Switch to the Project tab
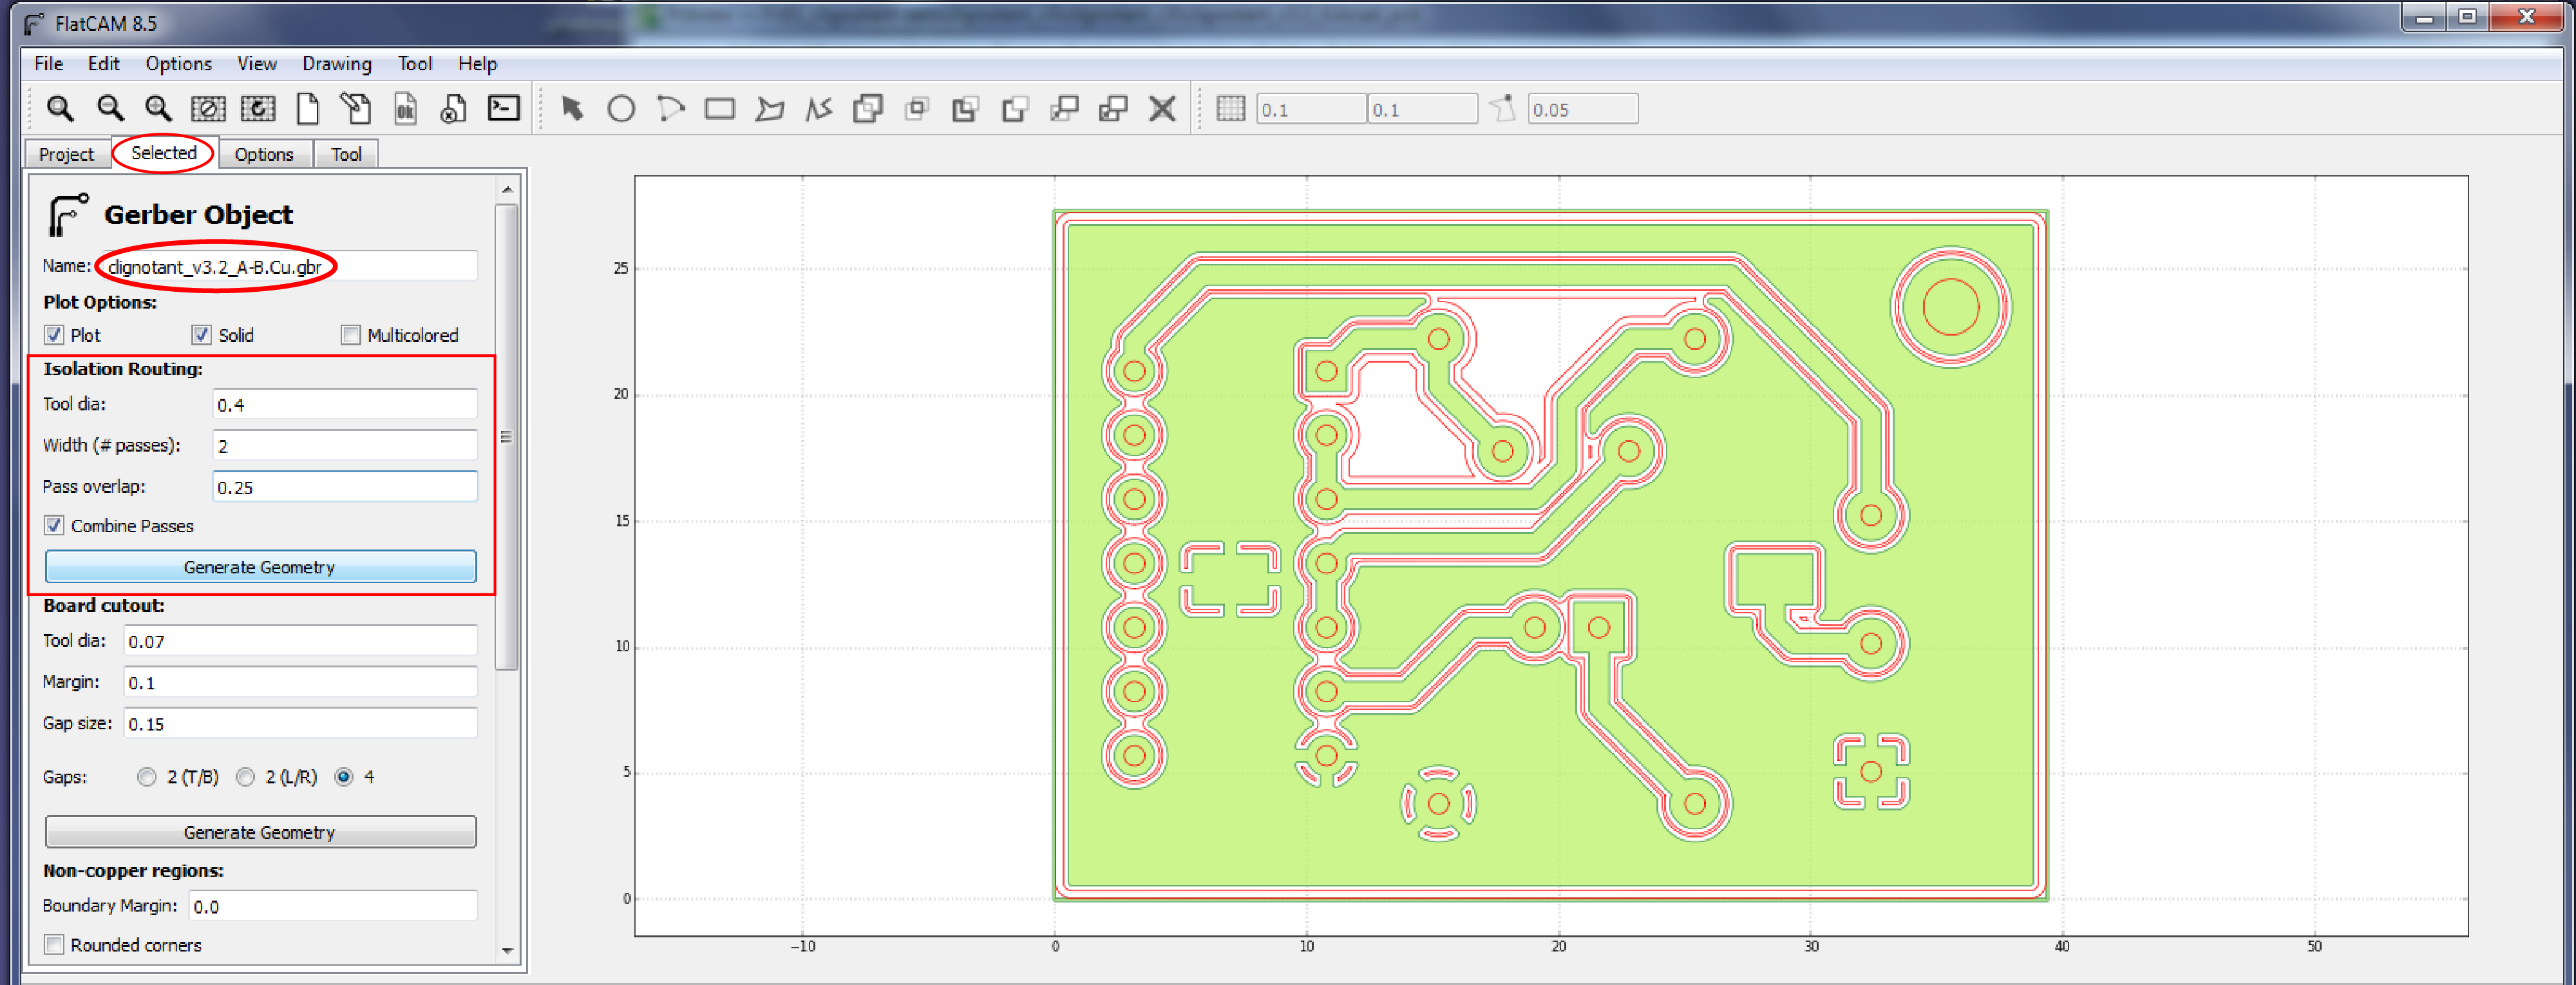This screenshot has width=2576, height=985. pyautogui.click(x=66, y=154)
